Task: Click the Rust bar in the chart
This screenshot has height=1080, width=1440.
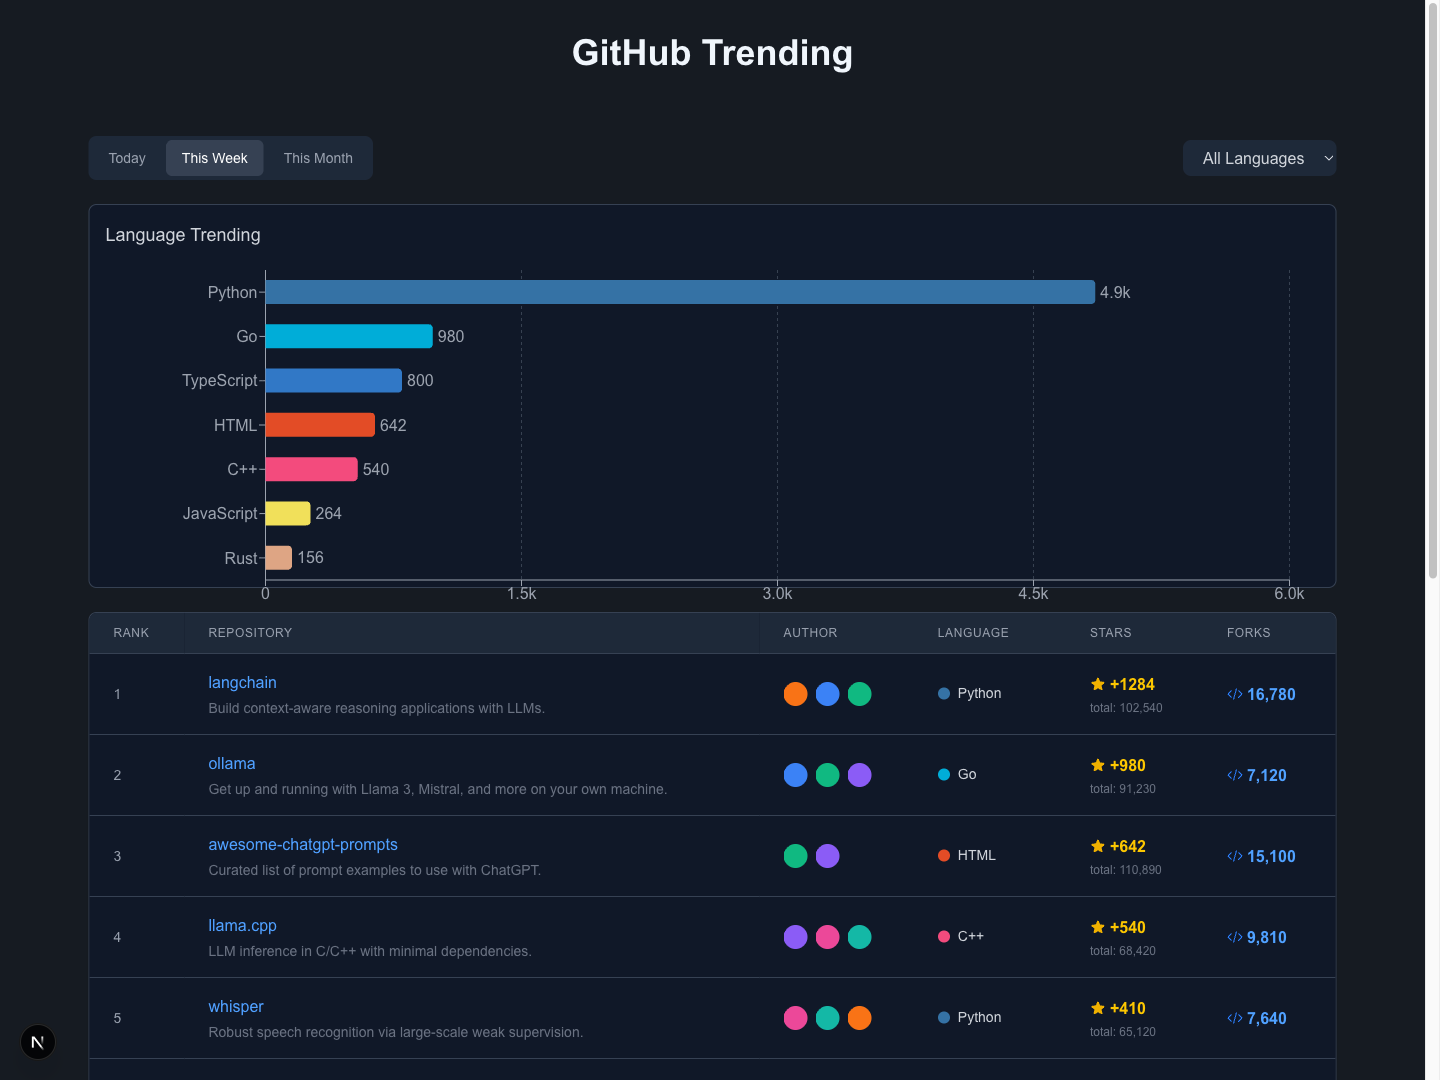Action: pyautogui.click(x=279, y=557)
